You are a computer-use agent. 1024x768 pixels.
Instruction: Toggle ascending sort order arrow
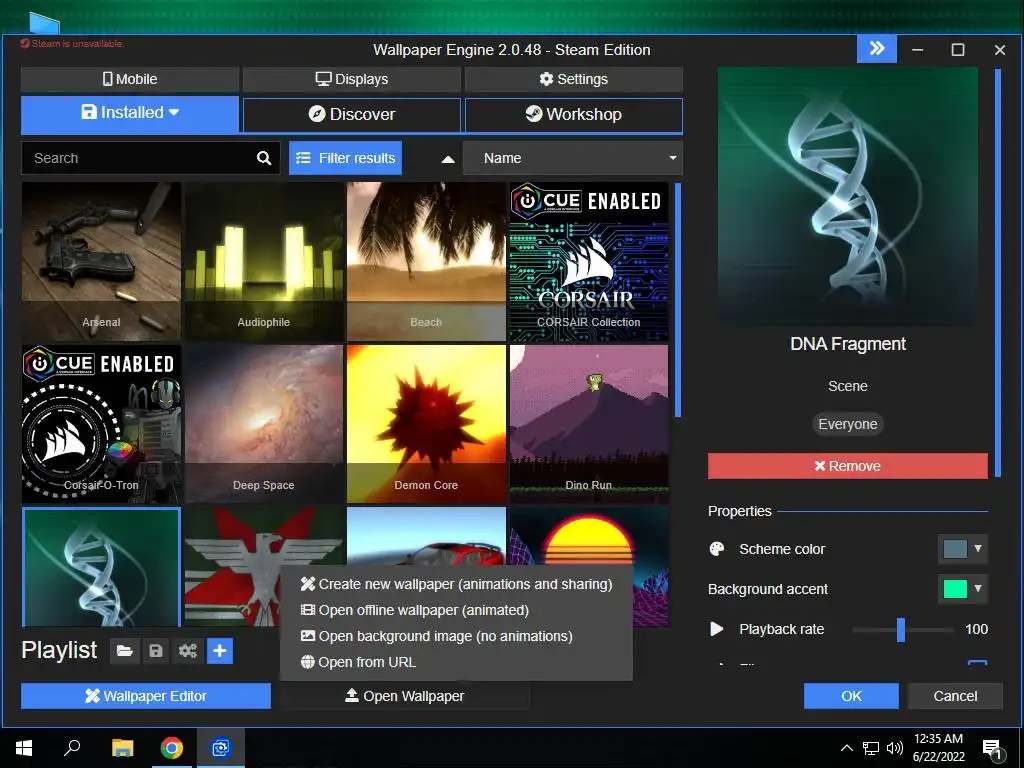coord(448,159)
